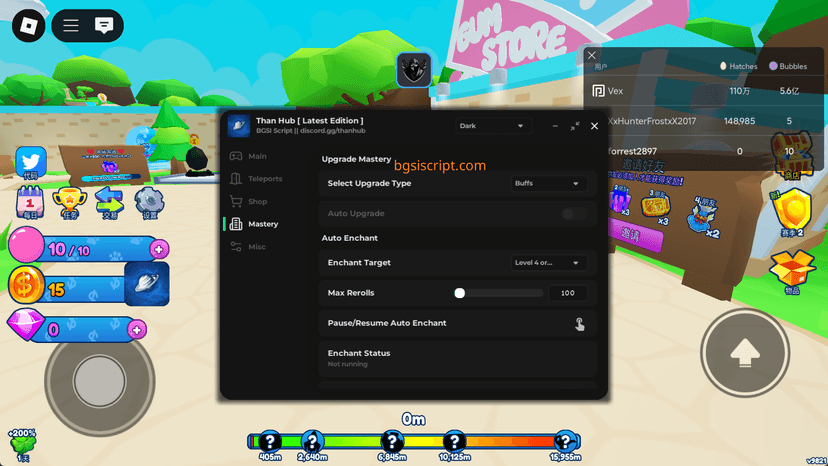Expand the Select Upgrade Type dropdown

[548, 184]
